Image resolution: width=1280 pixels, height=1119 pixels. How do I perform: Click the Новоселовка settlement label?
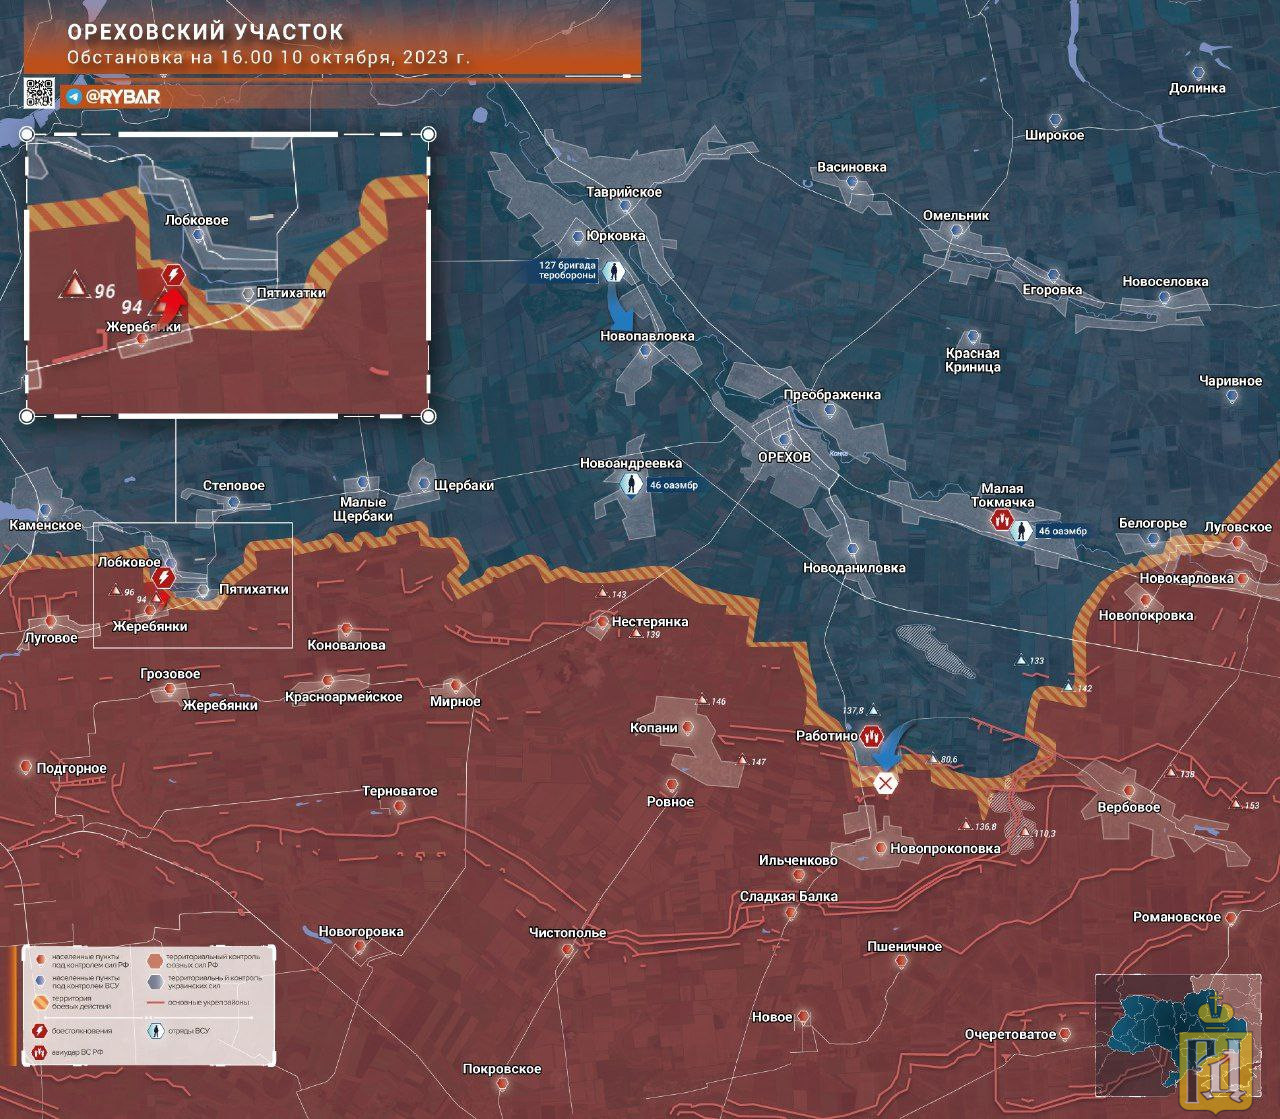1165,282
